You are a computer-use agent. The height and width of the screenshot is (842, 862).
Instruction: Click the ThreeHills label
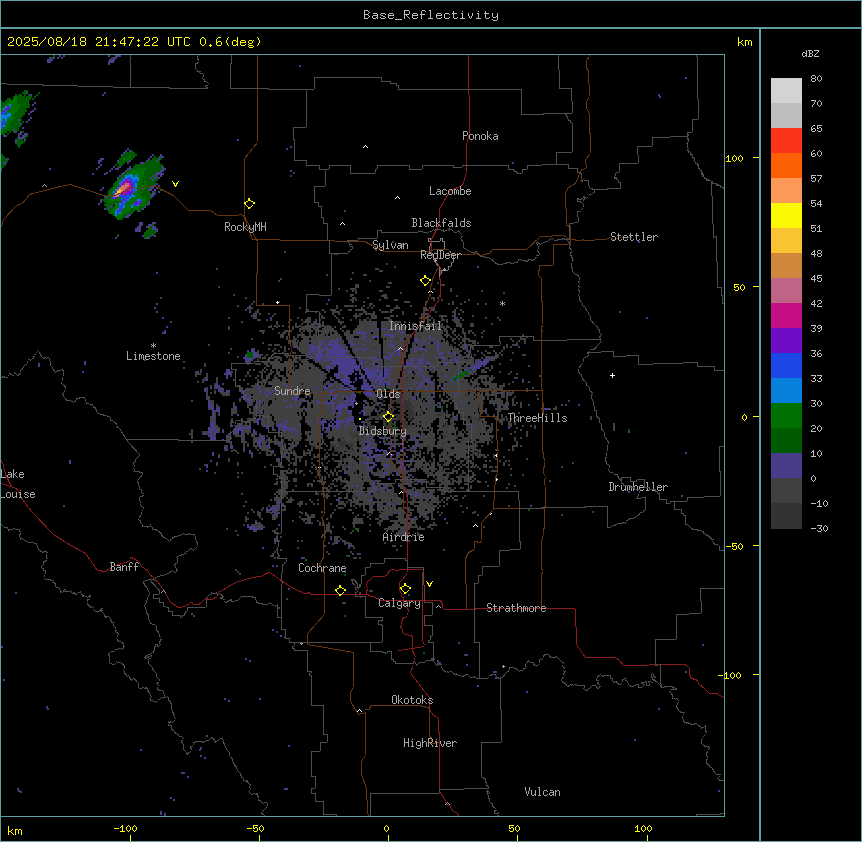537,418
